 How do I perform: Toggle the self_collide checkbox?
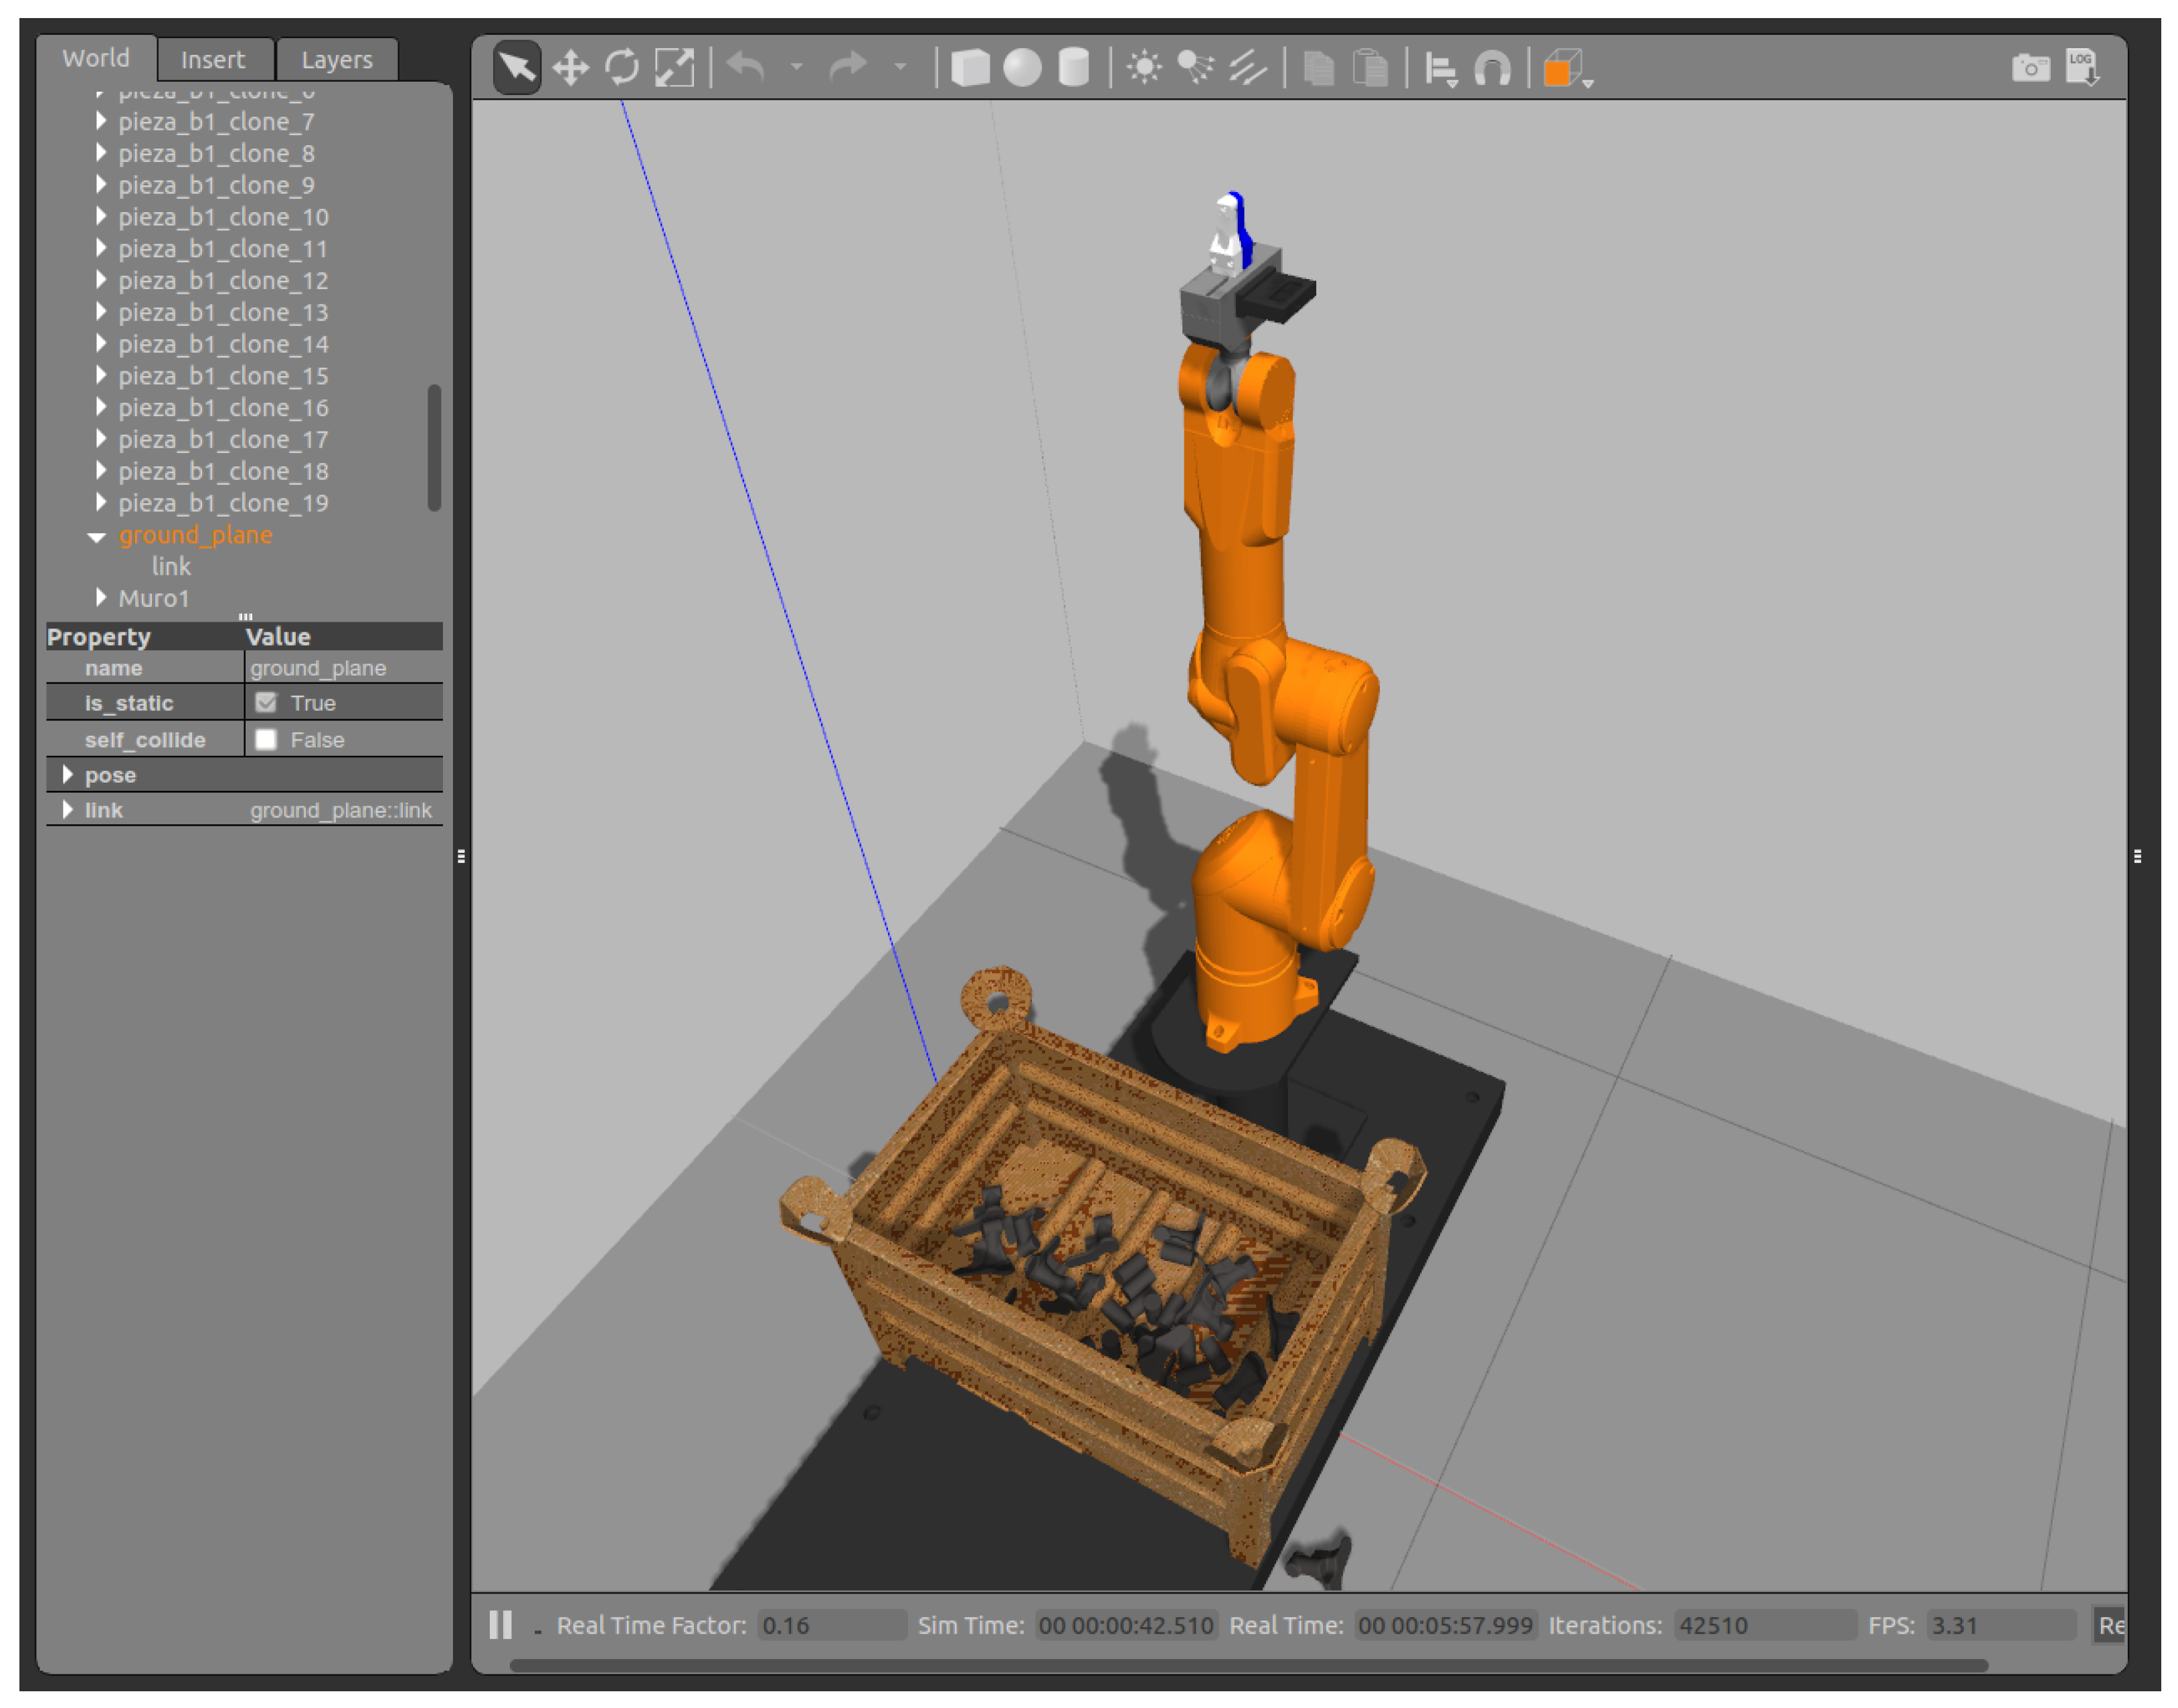[266, 739]
